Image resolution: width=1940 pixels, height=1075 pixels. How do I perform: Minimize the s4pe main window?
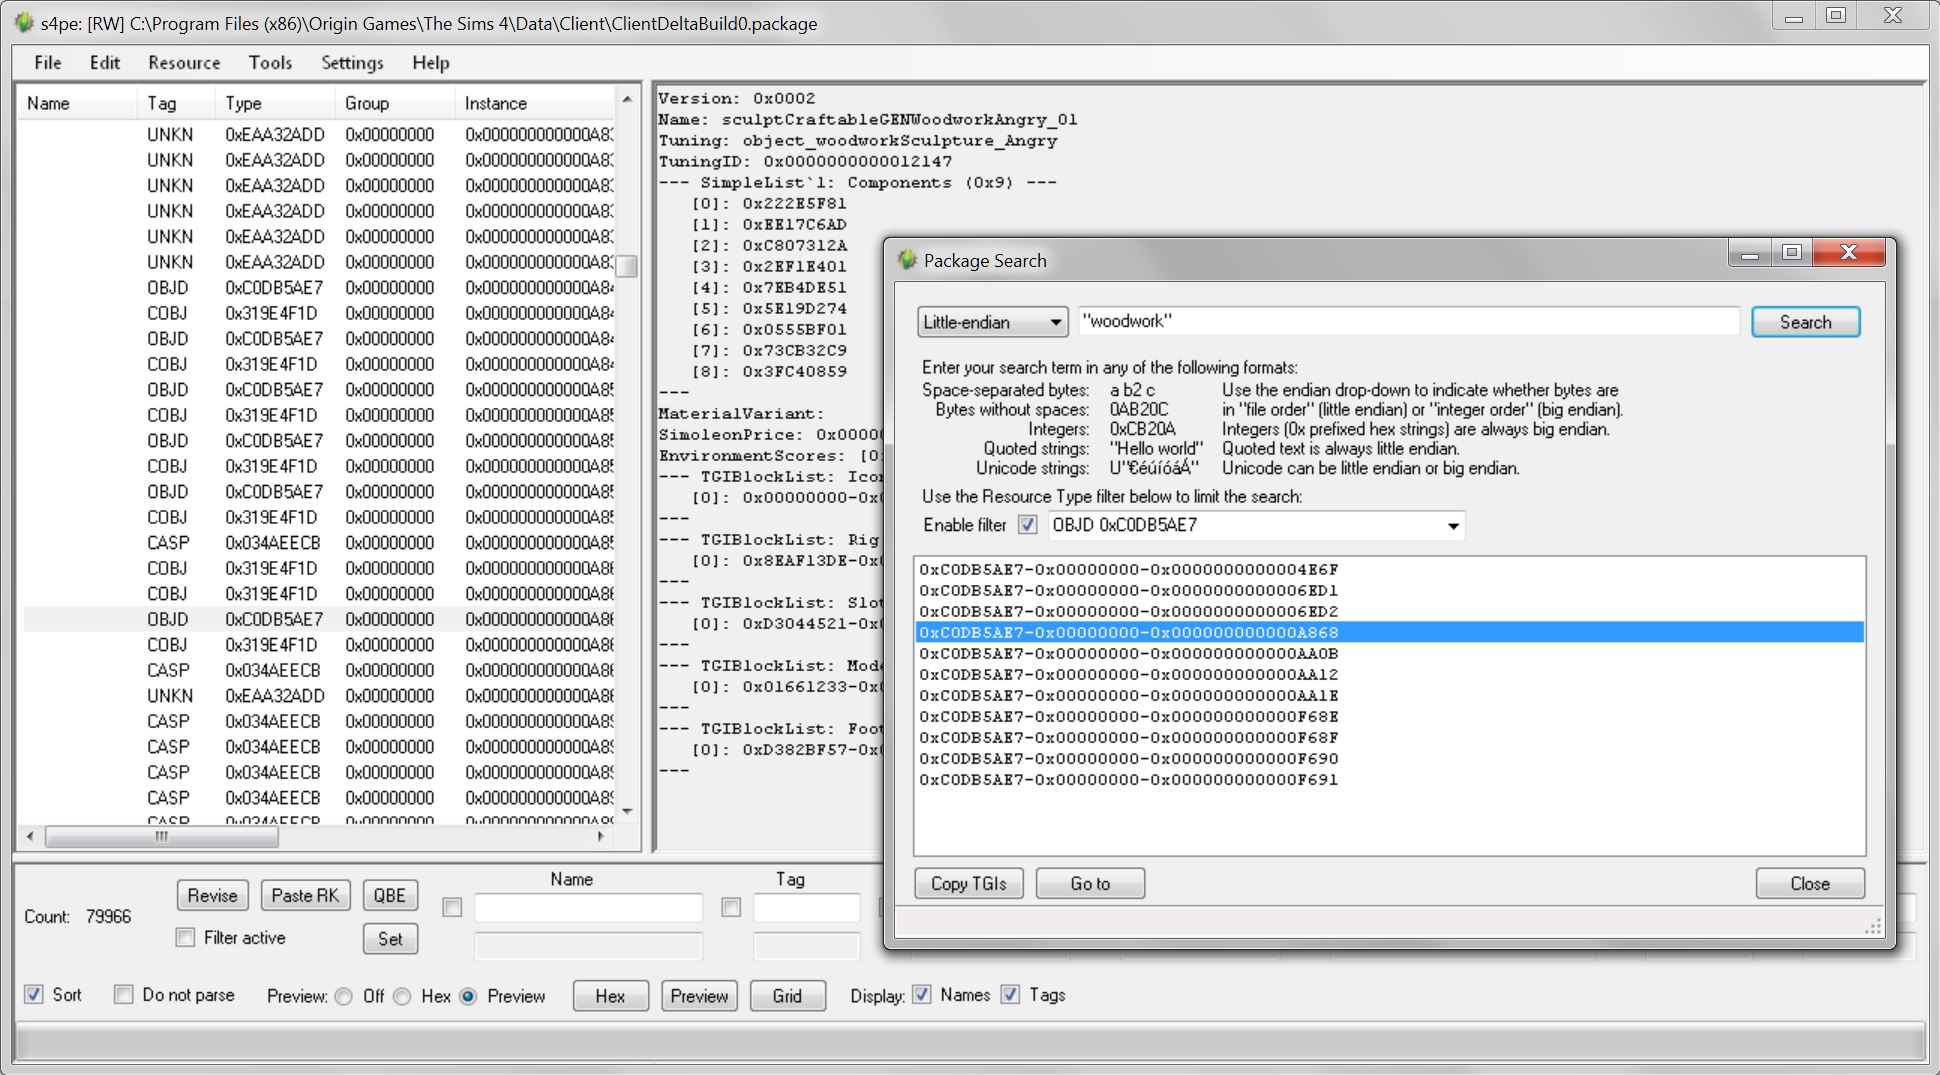(x=1794, y=17)
